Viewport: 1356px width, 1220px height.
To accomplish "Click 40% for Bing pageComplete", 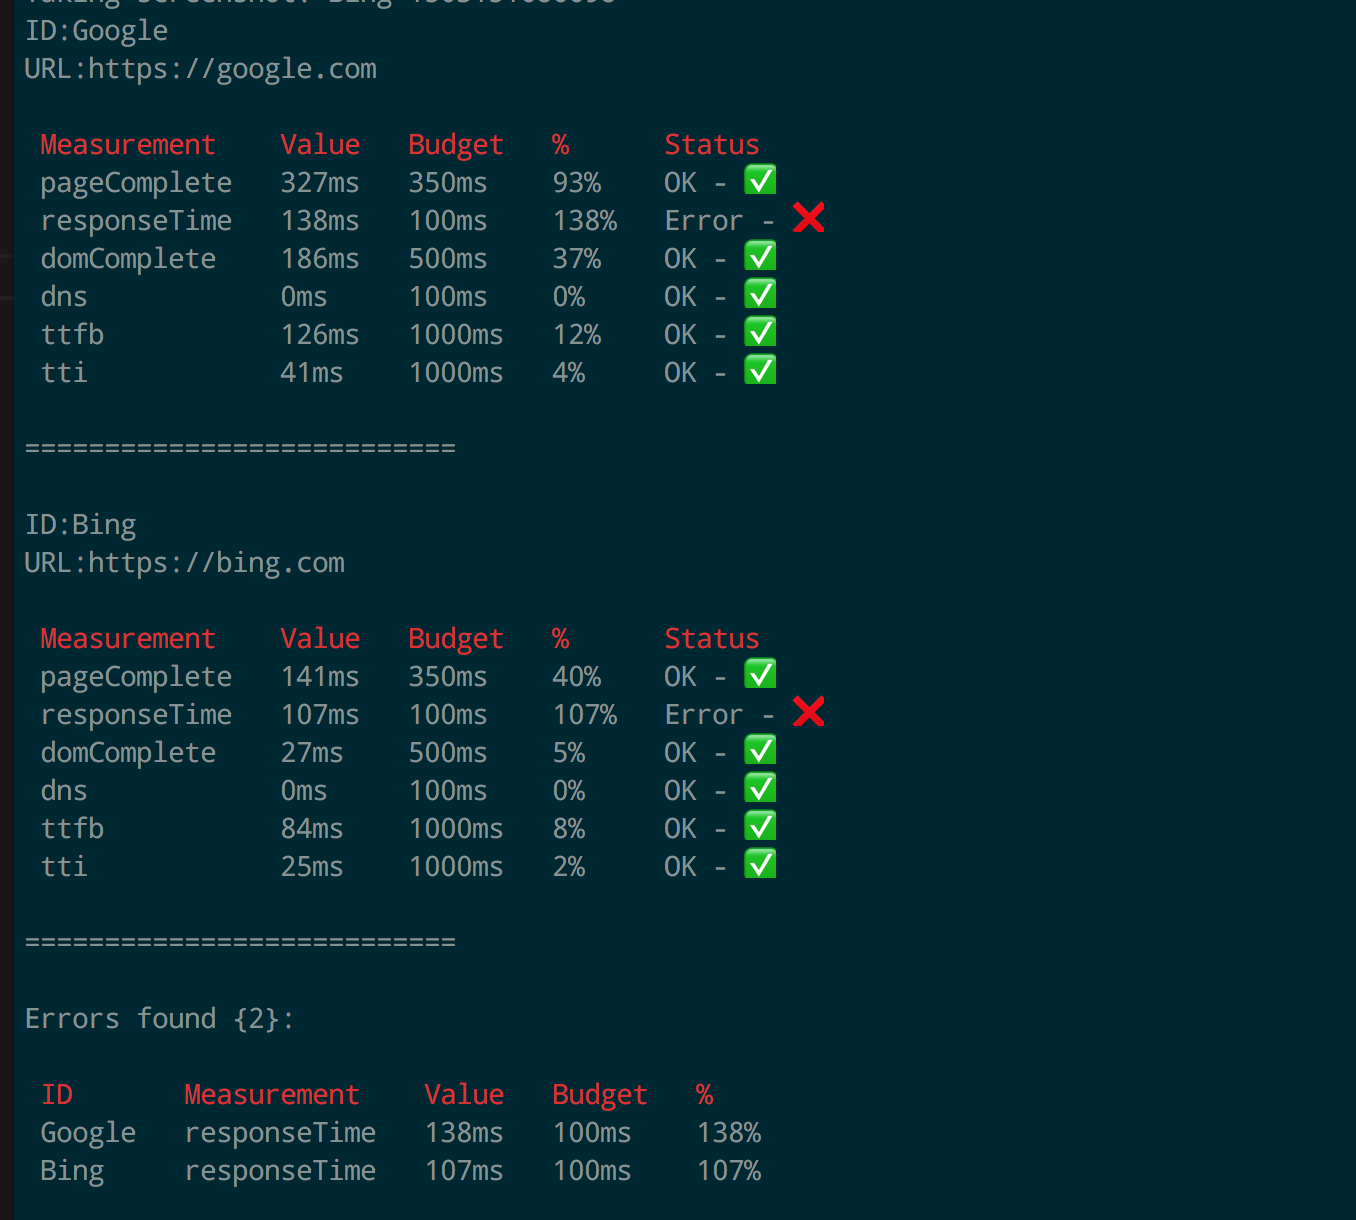I will point(577,677).
